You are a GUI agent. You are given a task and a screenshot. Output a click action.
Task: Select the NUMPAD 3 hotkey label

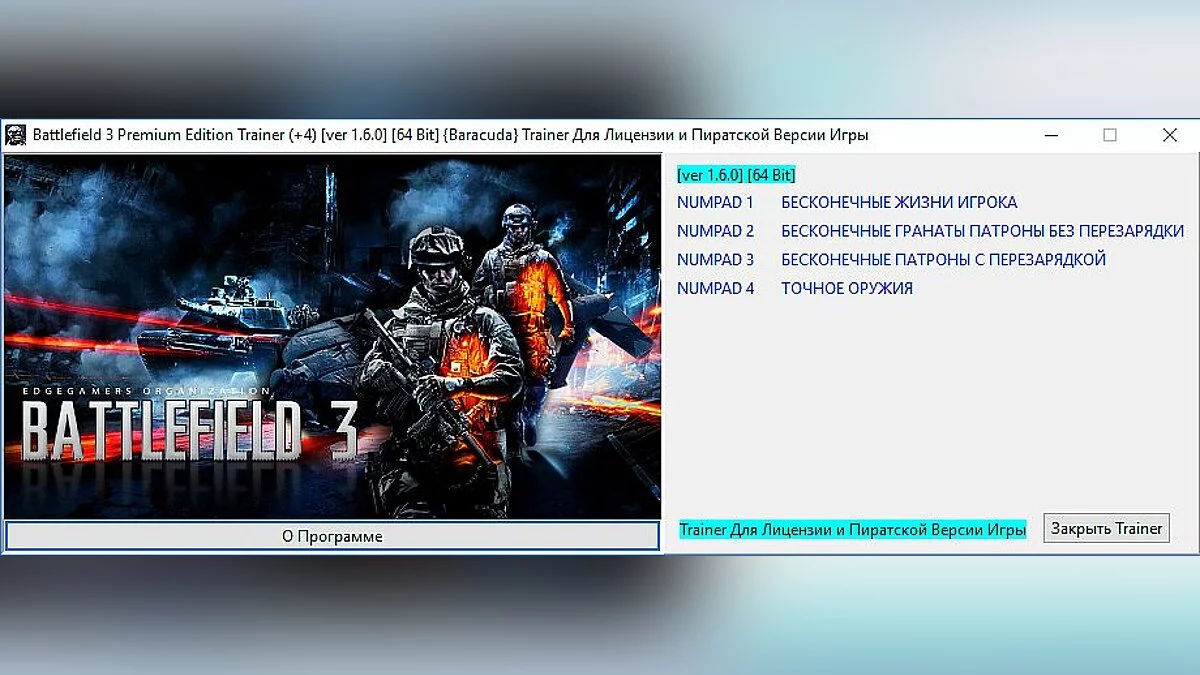[x=716, y=260]
